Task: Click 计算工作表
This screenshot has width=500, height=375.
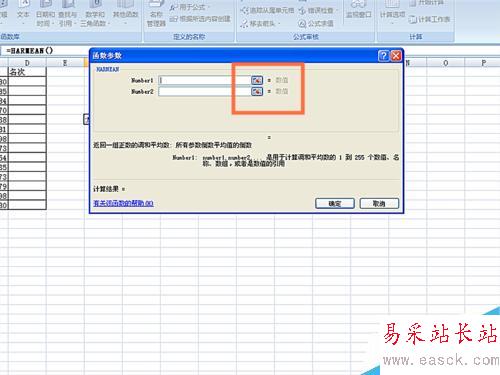Action: [x=430, y=19]
